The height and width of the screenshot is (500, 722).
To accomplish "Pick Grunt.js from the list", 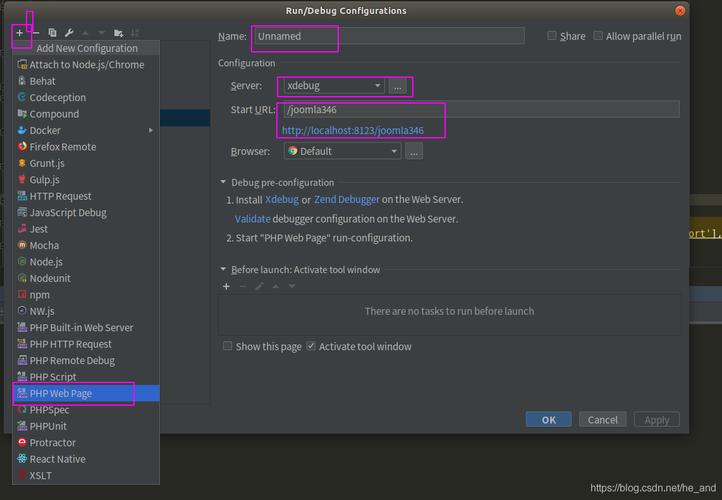I will pos(86,163).
